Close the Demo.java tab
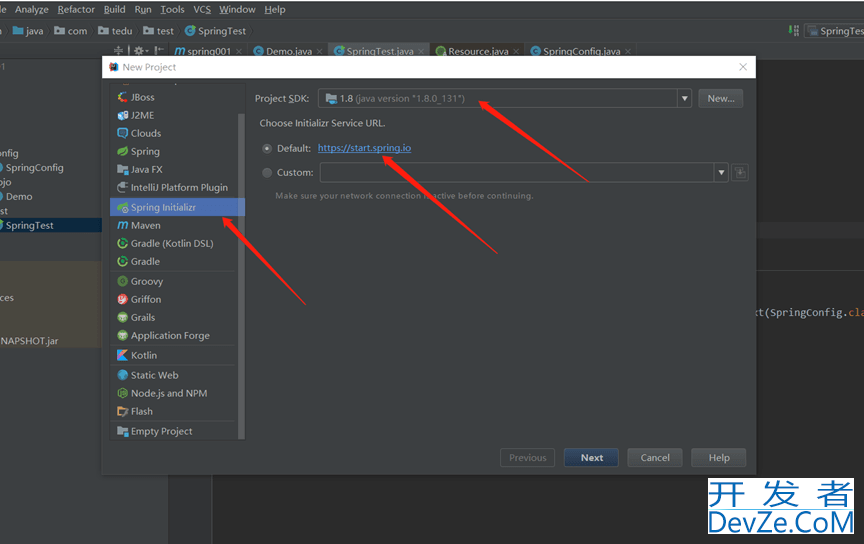The width and height of the screenshot is (864, 544). pyautogui.click(x=320, y=51)
